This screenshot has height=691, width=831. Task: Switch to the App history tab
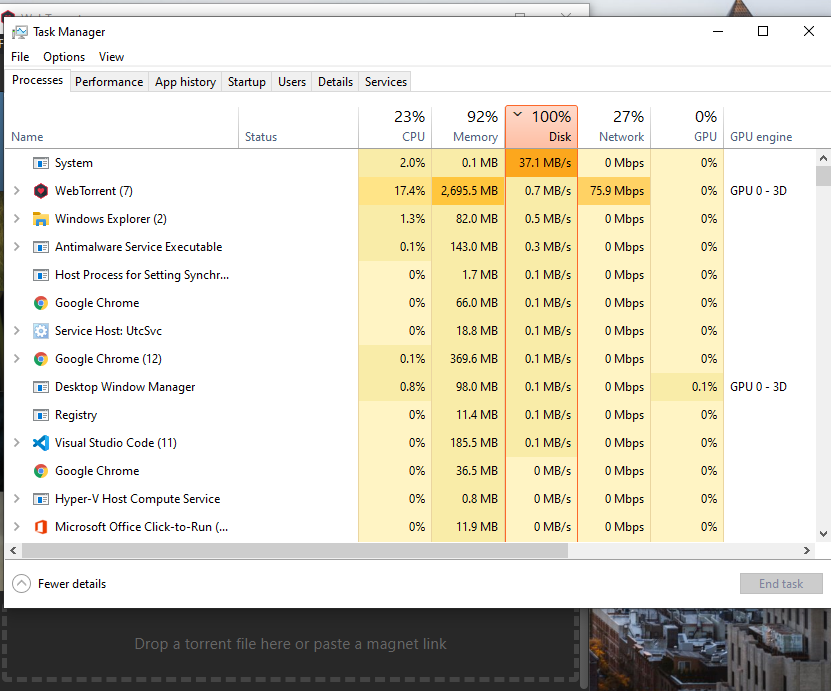185,82
